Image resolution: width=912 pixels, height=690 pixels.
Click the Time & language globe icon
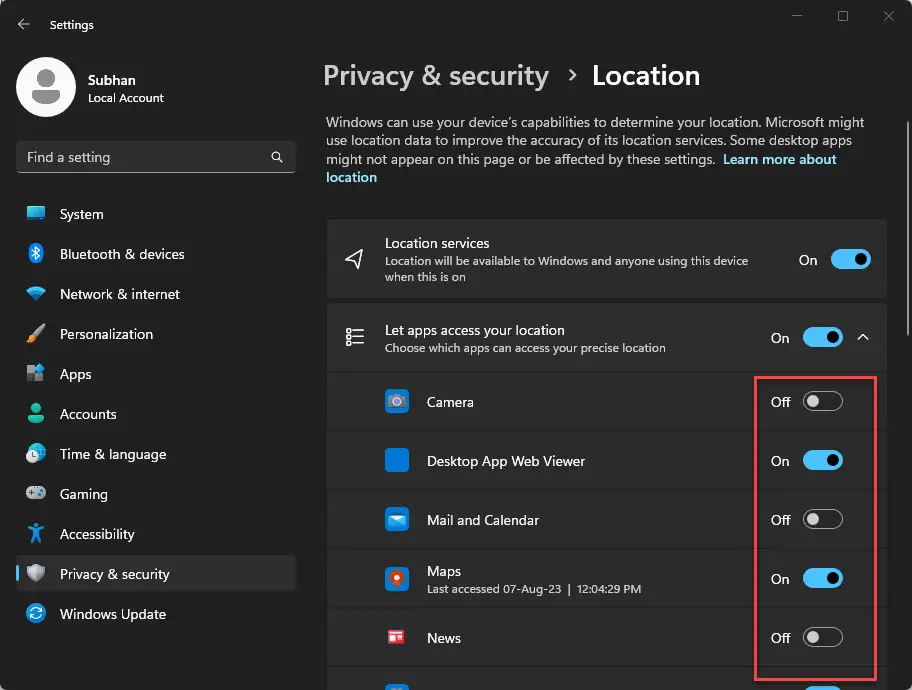tap(36, 453)
